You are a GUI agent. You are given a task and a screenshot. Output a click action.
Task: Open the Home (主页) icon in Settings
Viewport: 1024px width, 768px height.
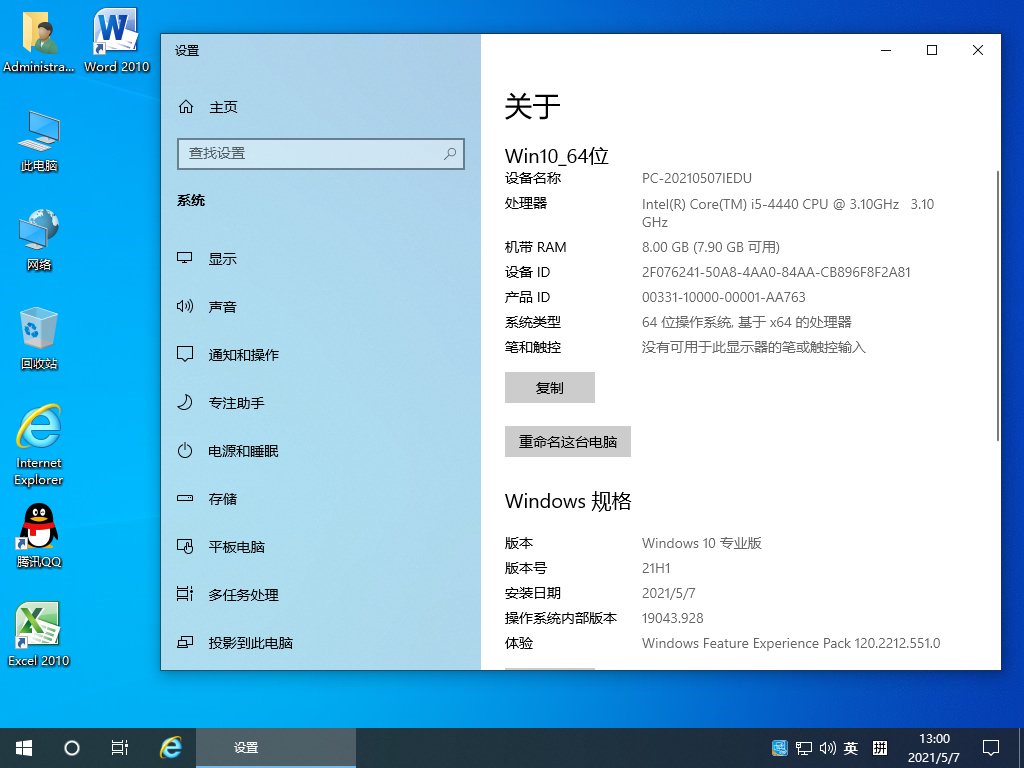[x=186, y=106]
